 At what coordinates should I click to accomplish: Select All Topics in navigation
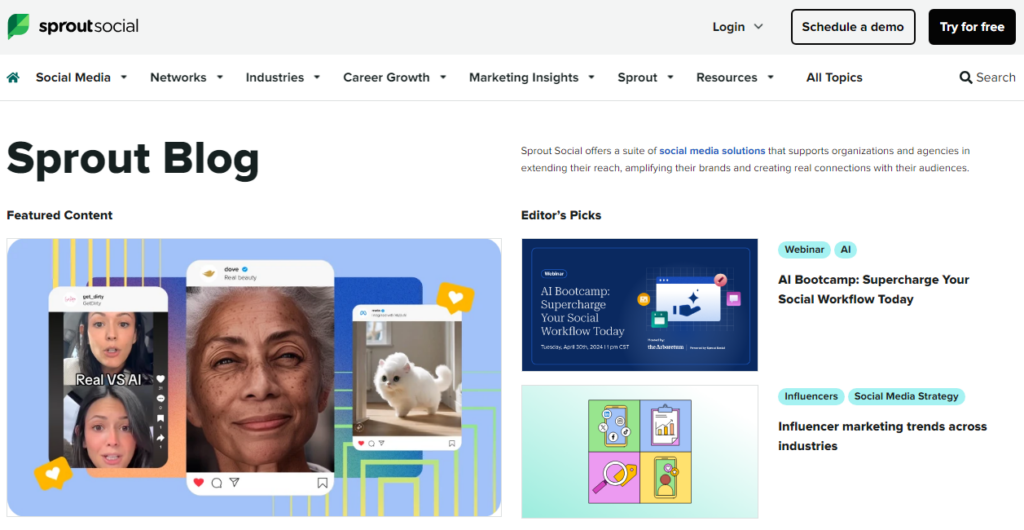coord(834,77)
